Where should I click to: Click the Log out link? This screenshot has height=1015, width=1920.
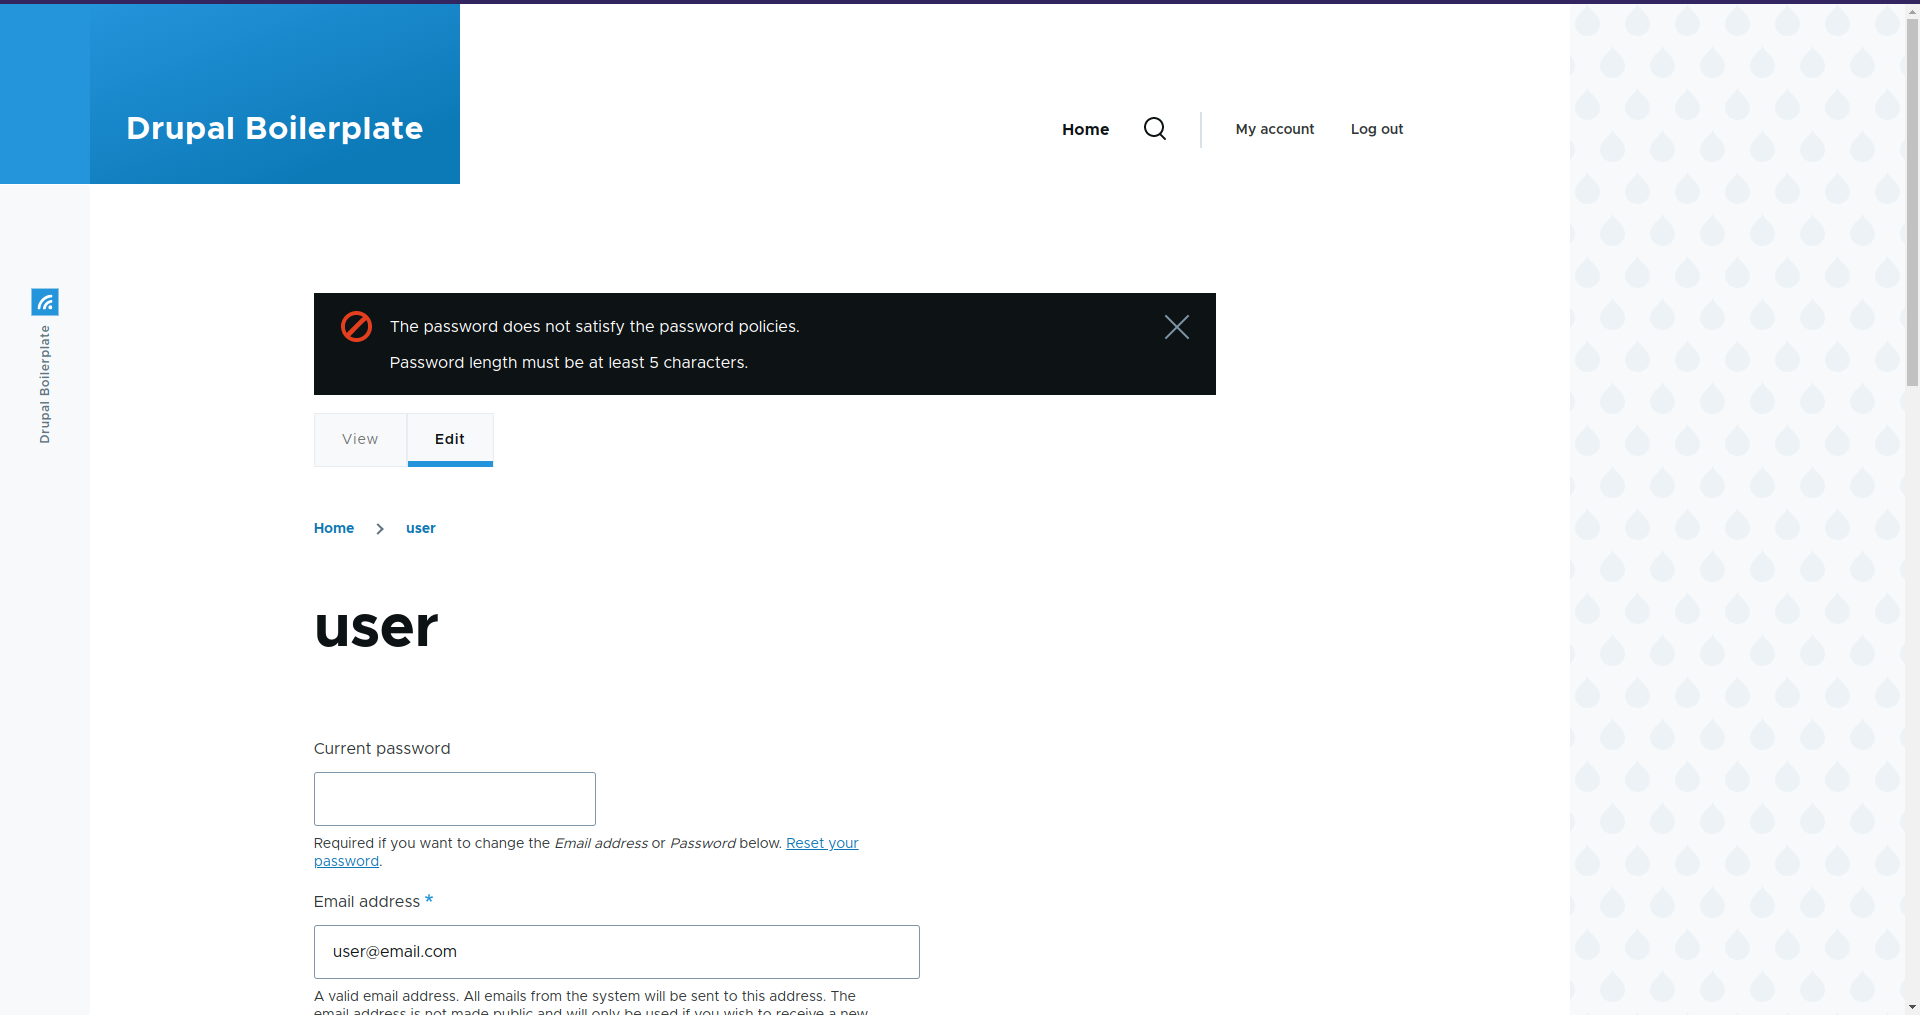1376,129
